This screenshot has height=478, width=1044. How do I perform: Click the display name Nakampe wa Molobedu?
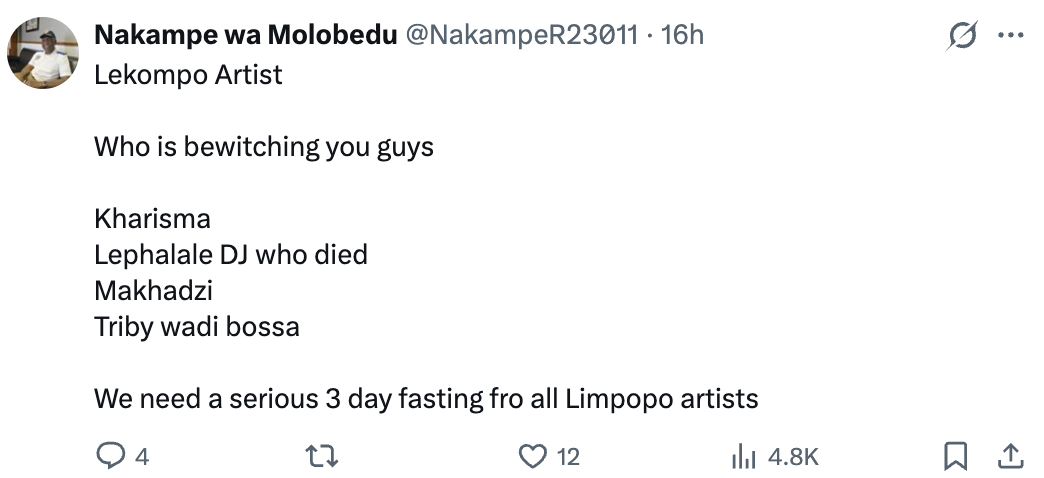(244, 35)
